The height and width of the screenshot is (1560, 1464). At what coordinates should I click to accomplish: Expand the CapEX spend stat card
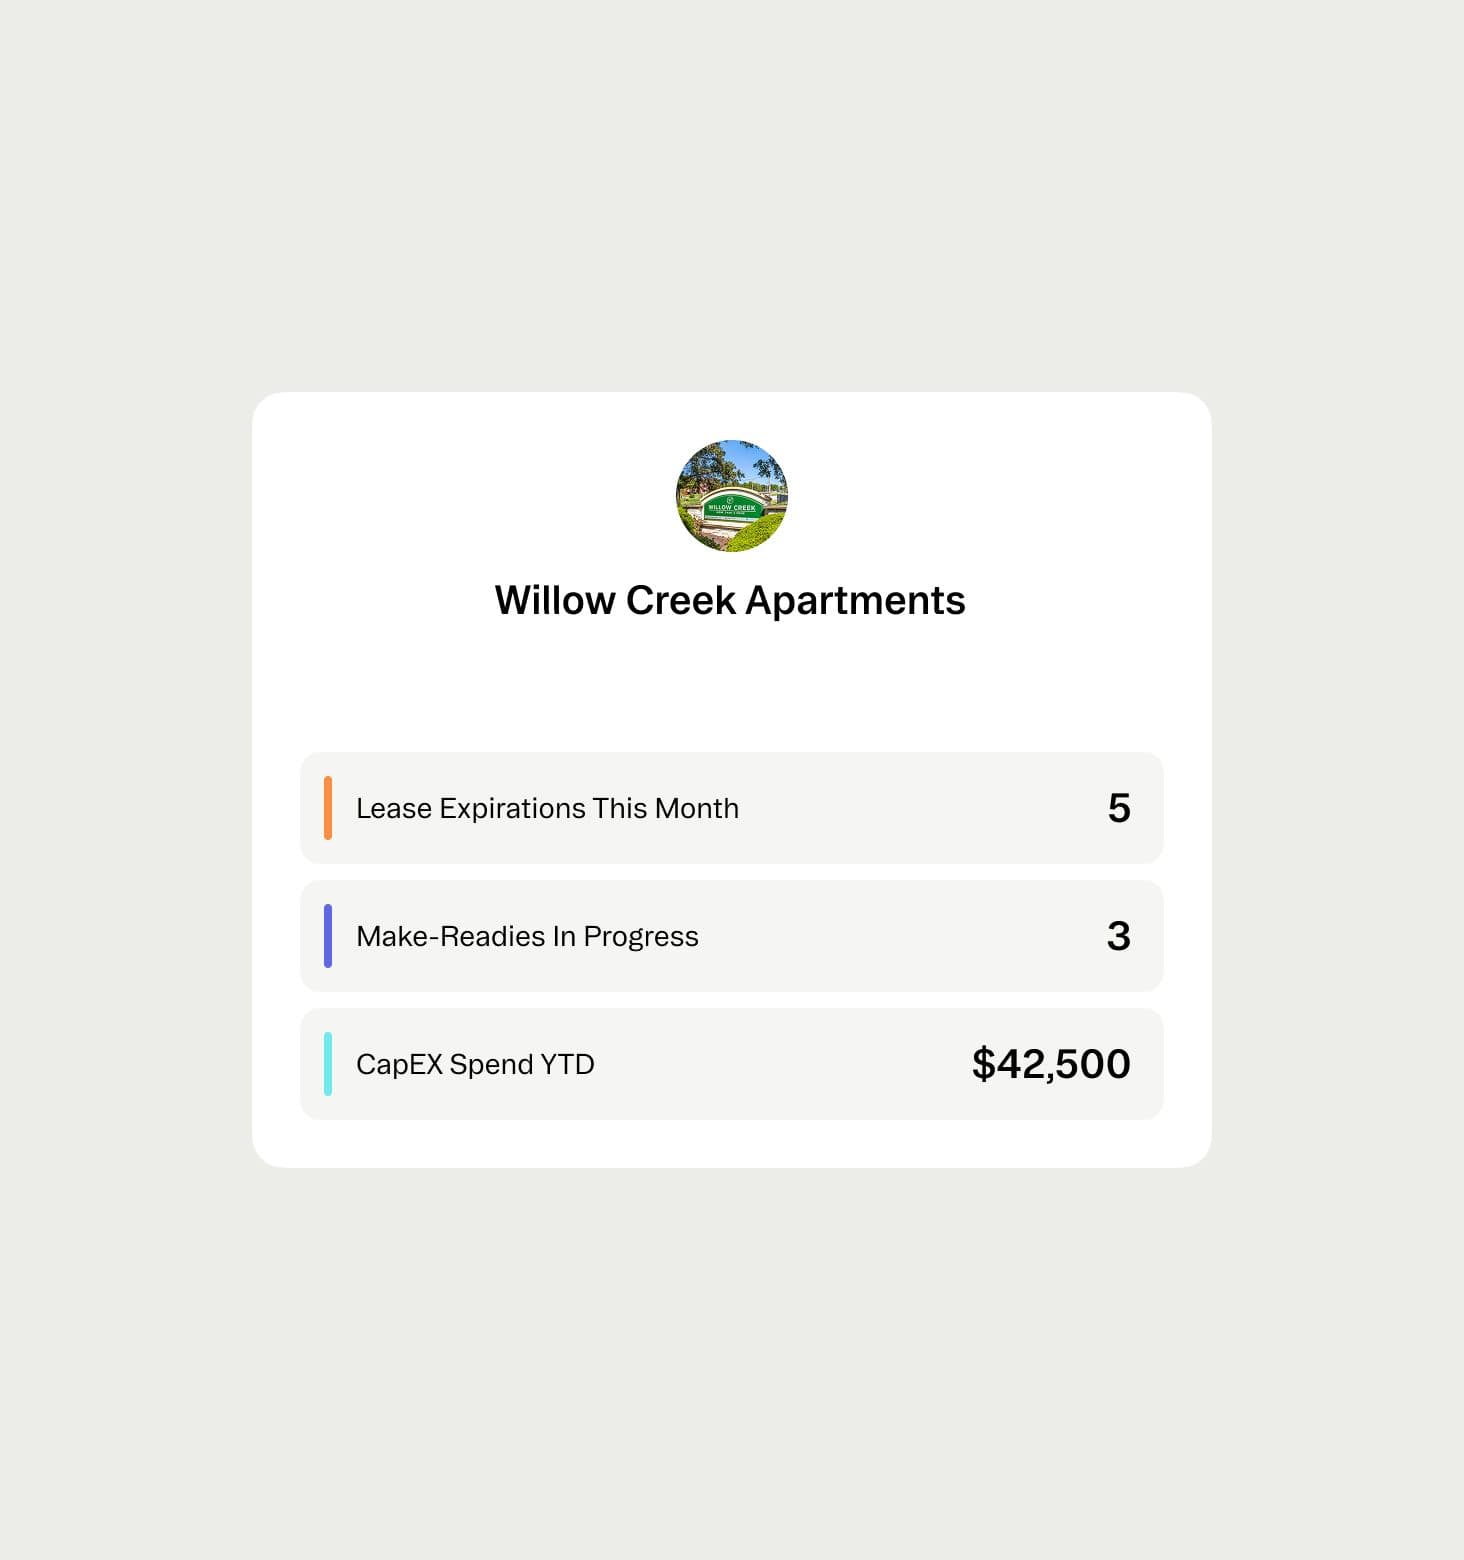(x=732, y=1063)
